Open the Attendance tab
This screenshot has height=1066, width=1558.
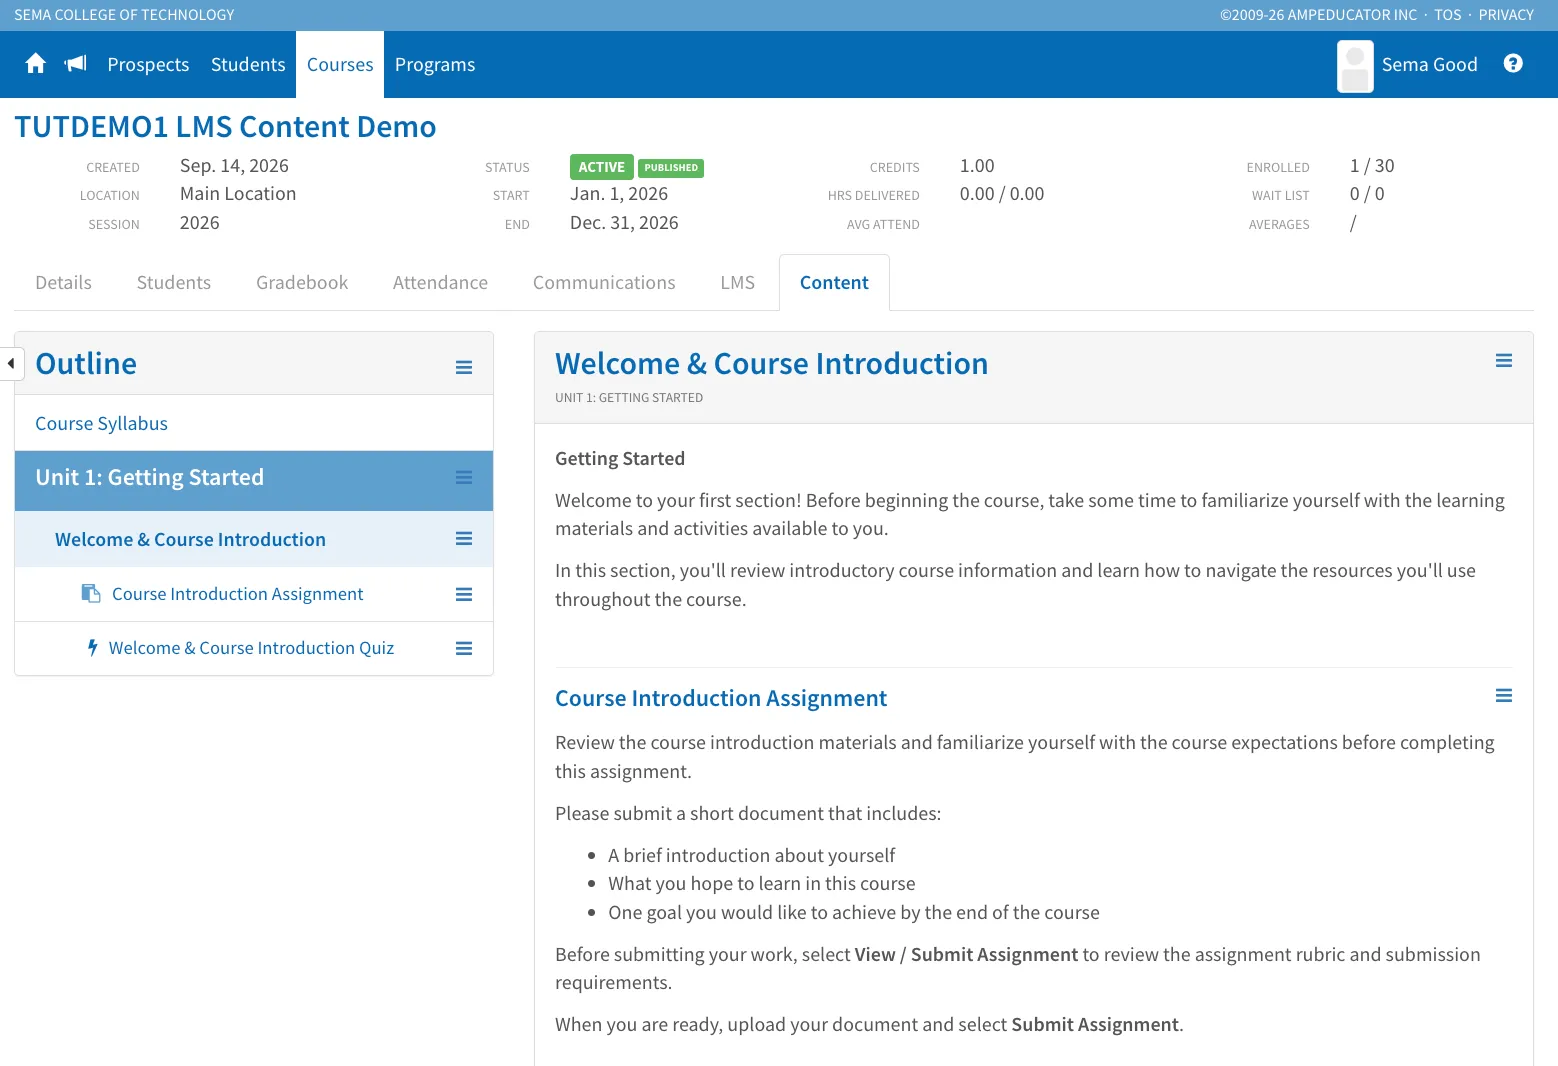[440, 283]
